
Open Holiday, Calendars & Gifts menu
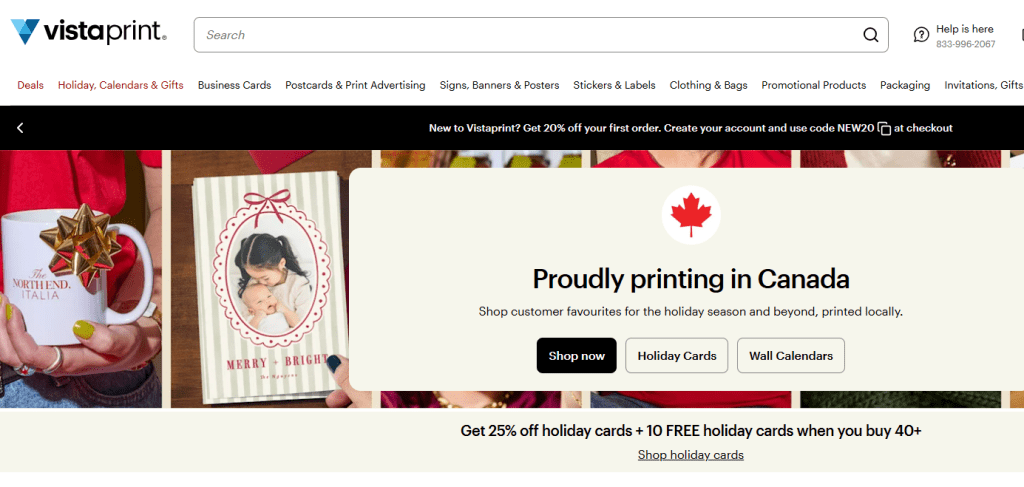point(121,85)
